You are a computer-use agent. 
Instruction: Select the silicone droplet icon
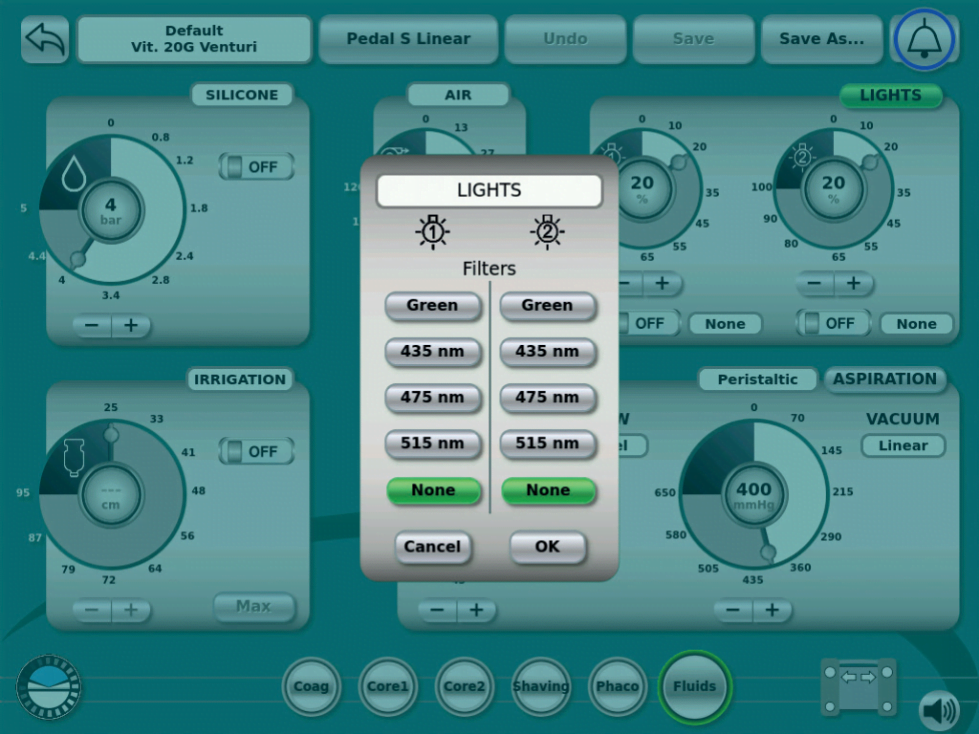coord(74,176)
